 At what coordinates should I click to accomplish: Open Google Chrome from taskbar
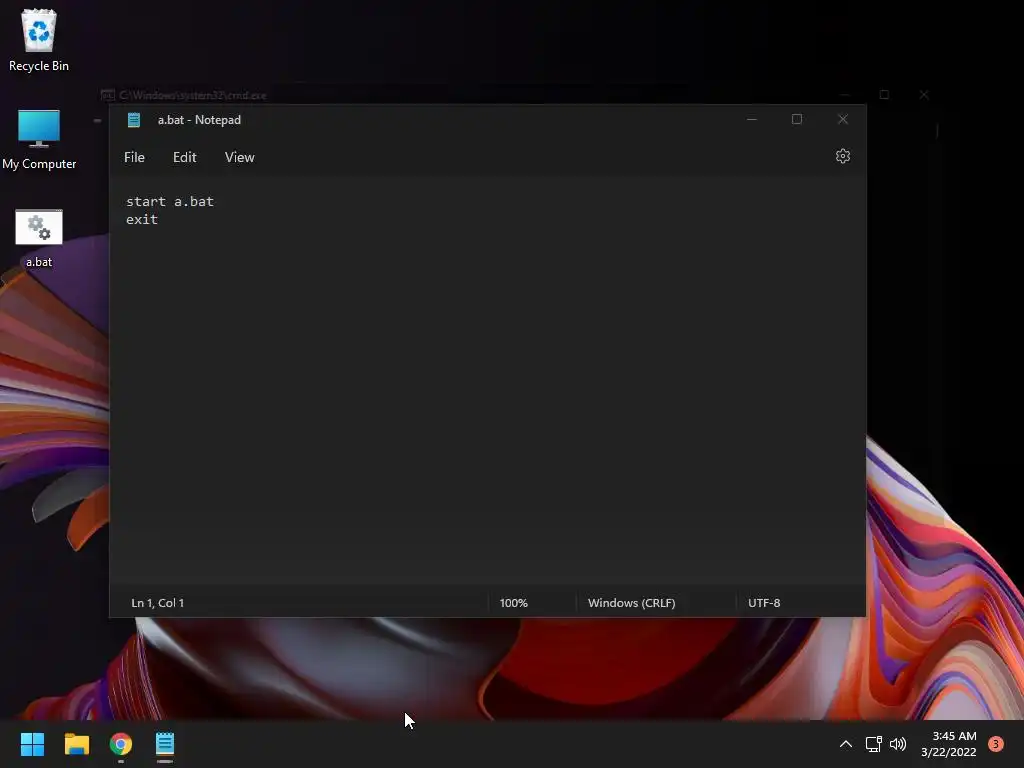(x=121, y=744)
